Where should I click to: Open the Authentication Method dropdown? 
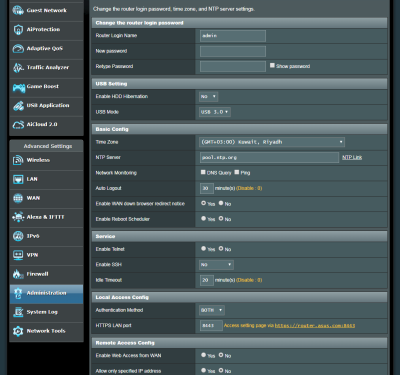tap(212, 310)
